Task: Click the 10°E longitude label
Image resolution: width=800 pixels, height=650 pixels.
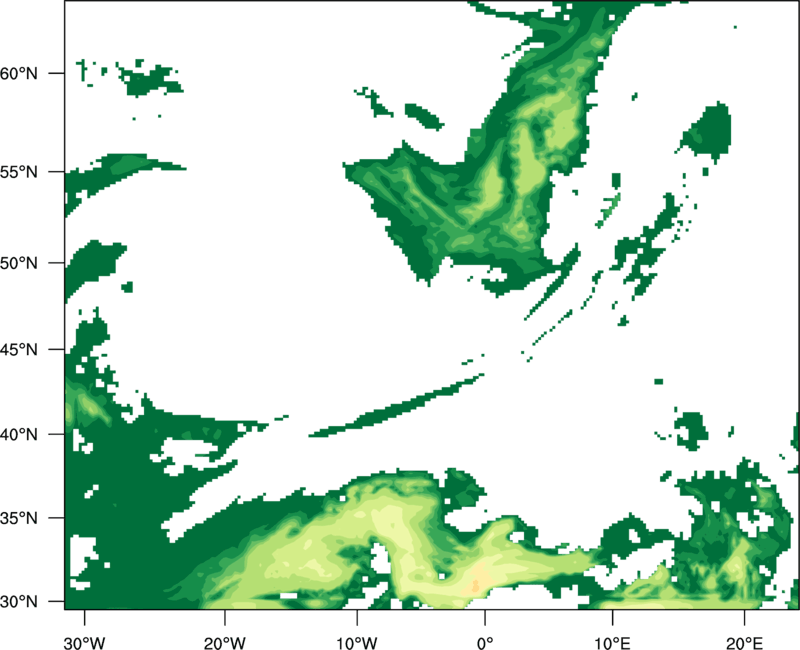Action: 612,643
